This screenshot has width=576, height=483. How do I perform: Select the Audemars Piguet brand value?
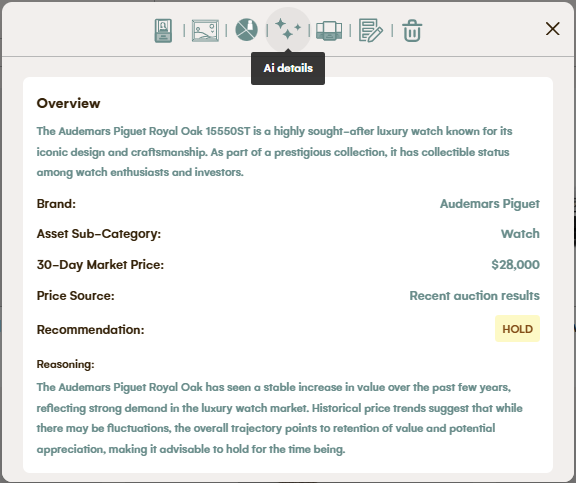(x=490, y=203)
